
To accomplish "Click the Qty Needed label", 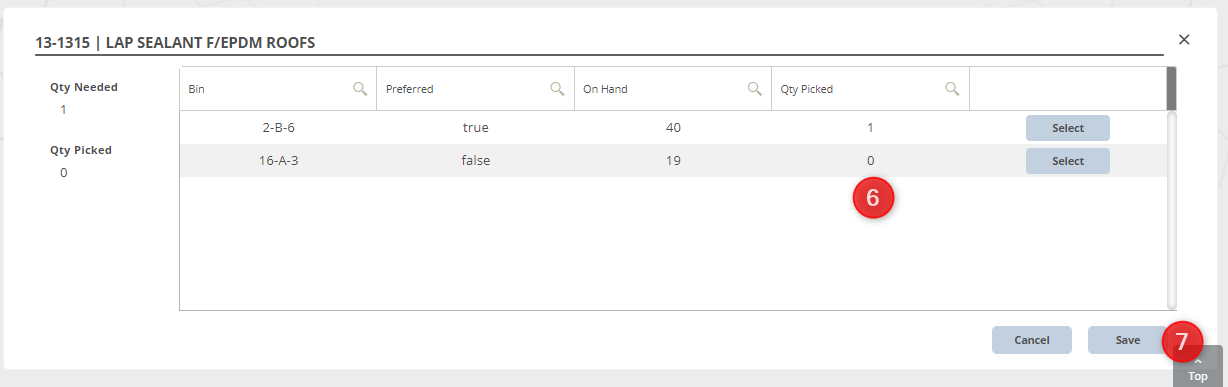I will coord(84,87).
